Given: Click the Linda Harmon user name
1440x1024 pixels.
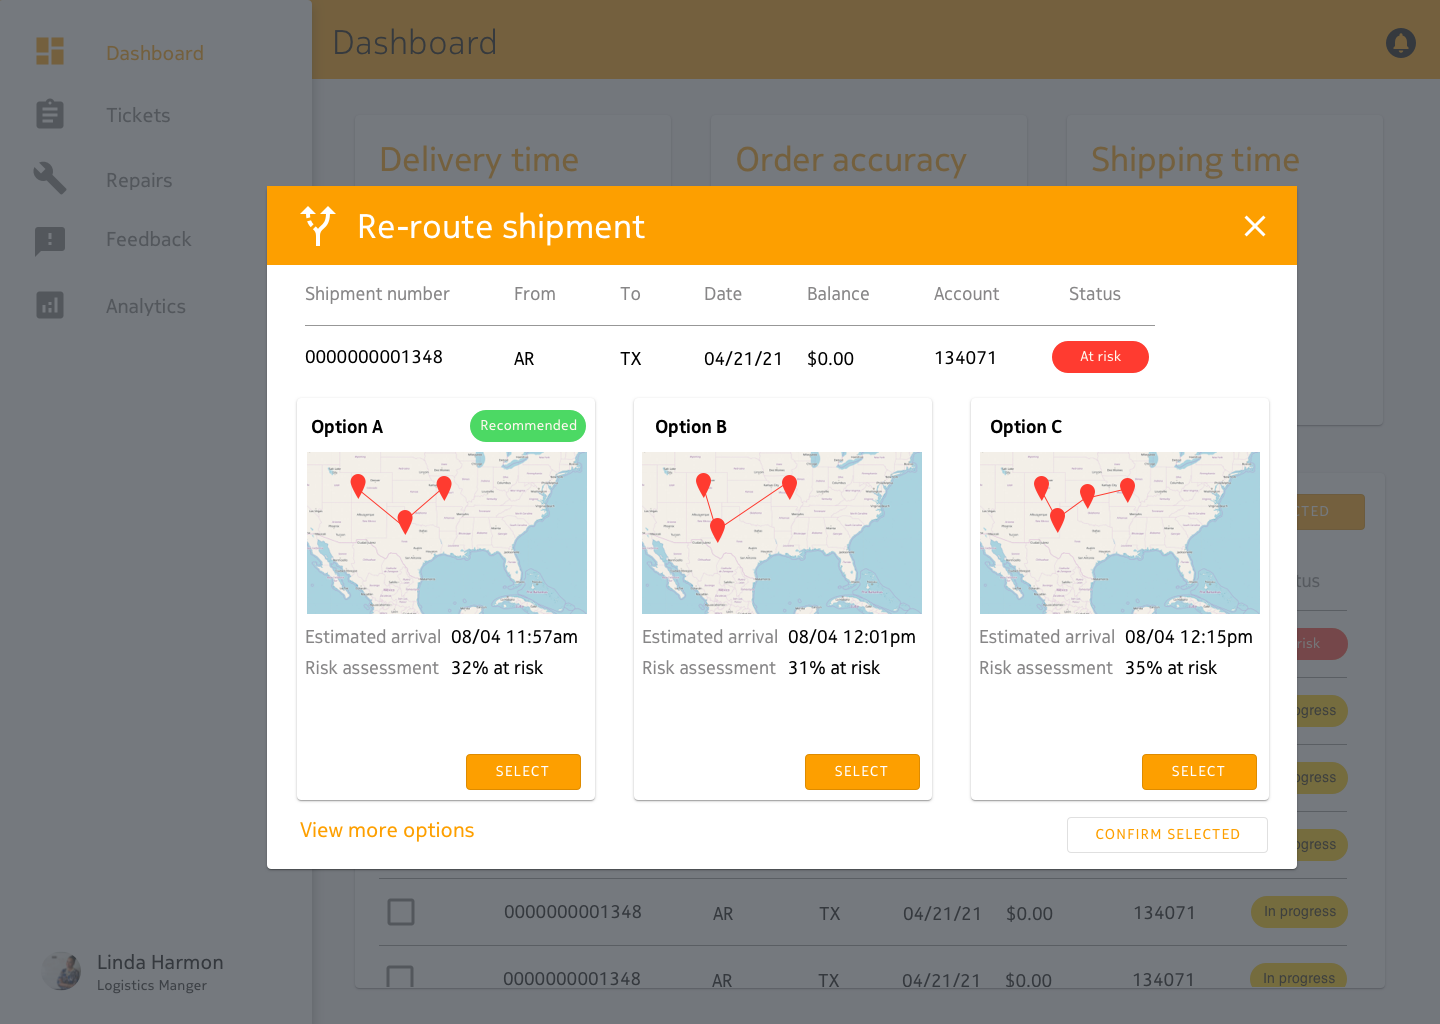Looking at the screenshot, I should coord(160,962).
